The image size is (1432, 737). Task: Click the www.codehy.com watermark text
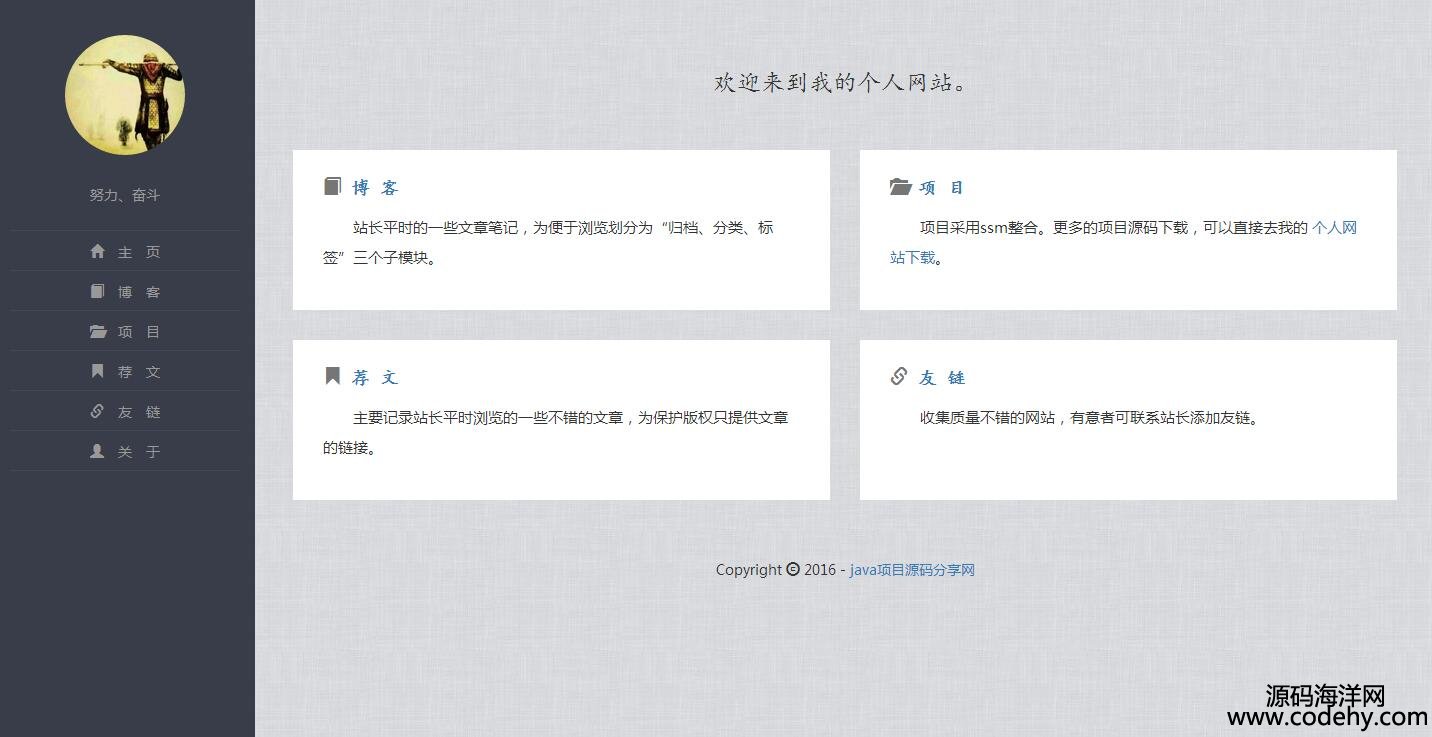[1326, 717]
